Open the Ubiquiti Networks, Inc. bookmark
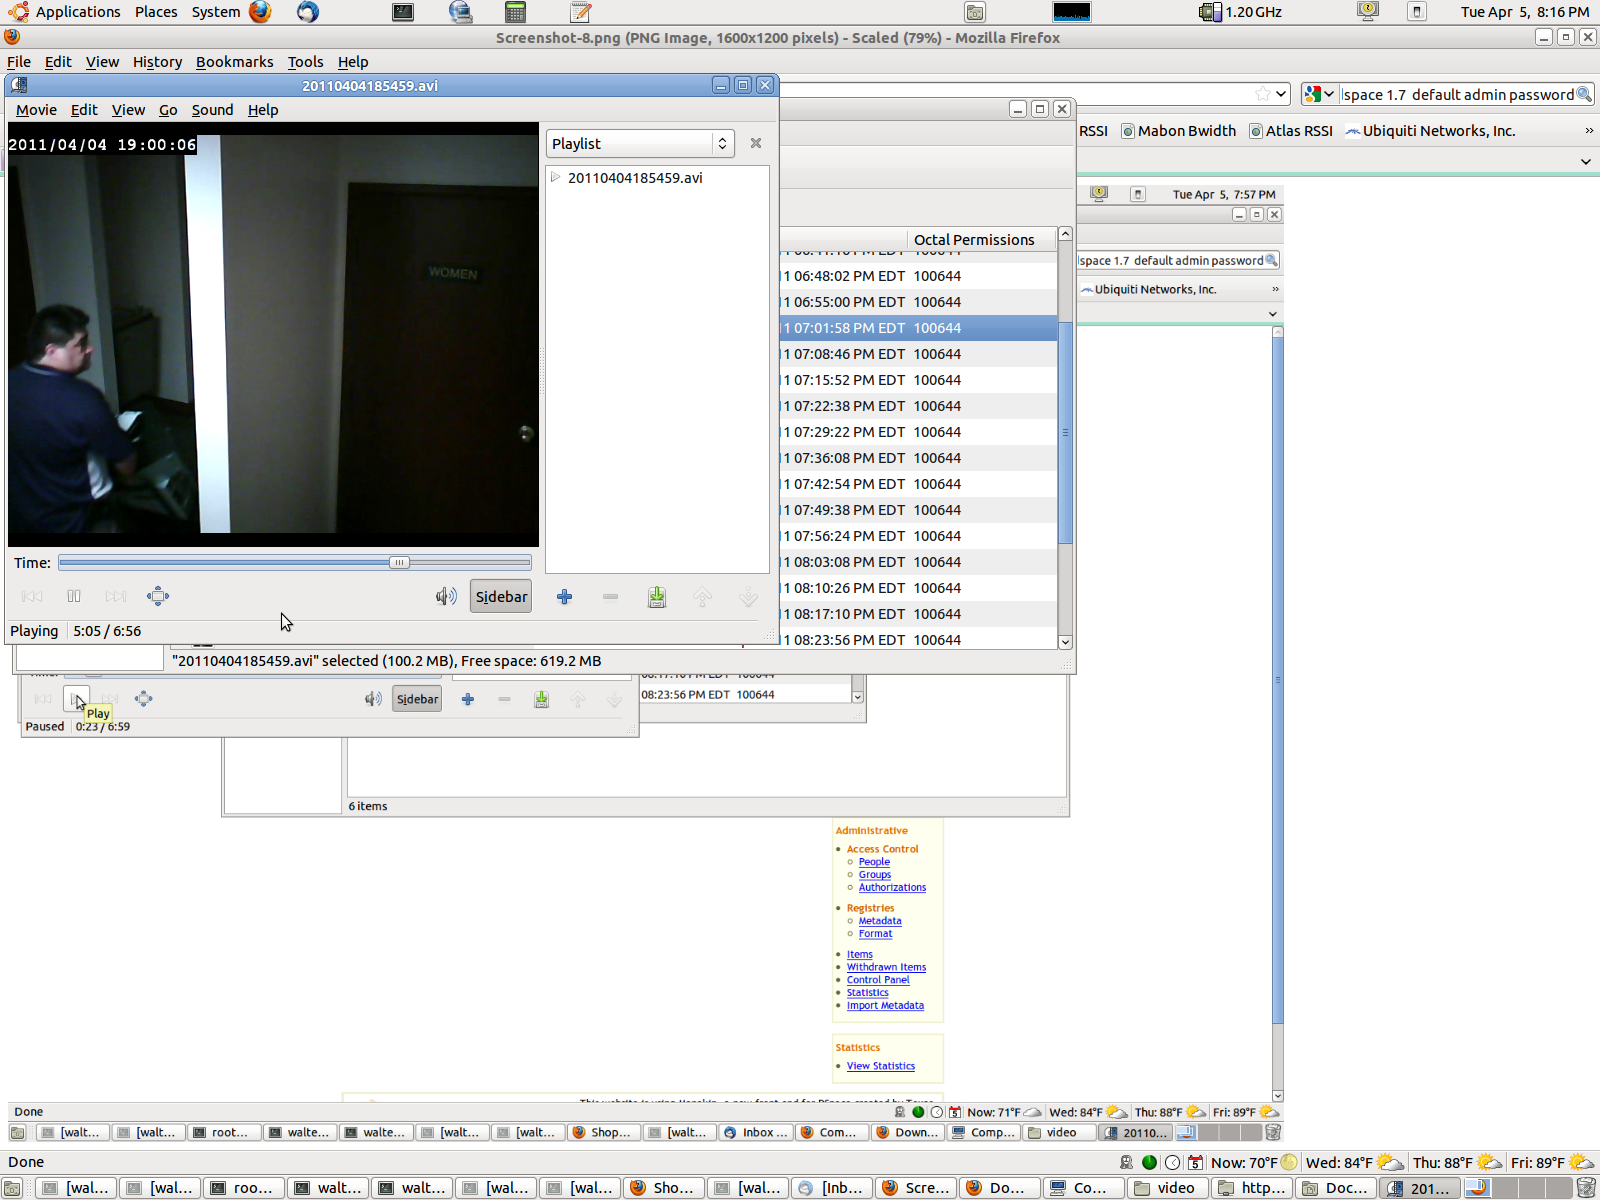Image resolution: width=1600 pixels, height=1200 pixels. [1430, 131]
